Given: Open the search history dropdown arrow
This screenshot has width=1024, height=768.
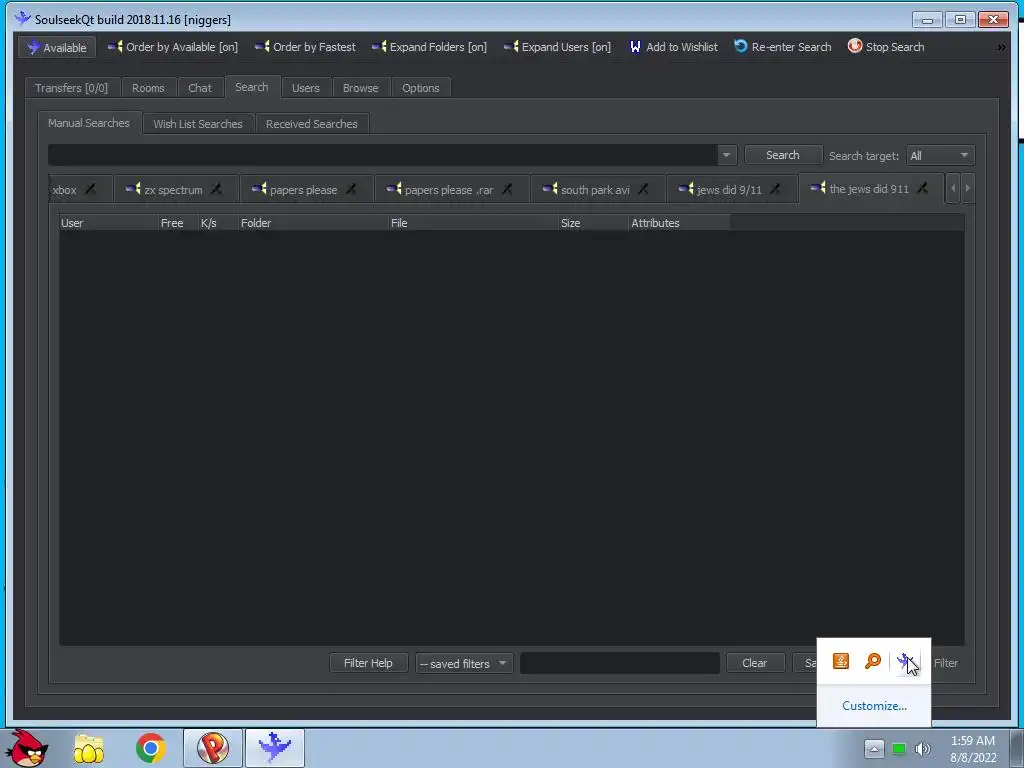Looking at the screenshot, I should coord(726,155).
